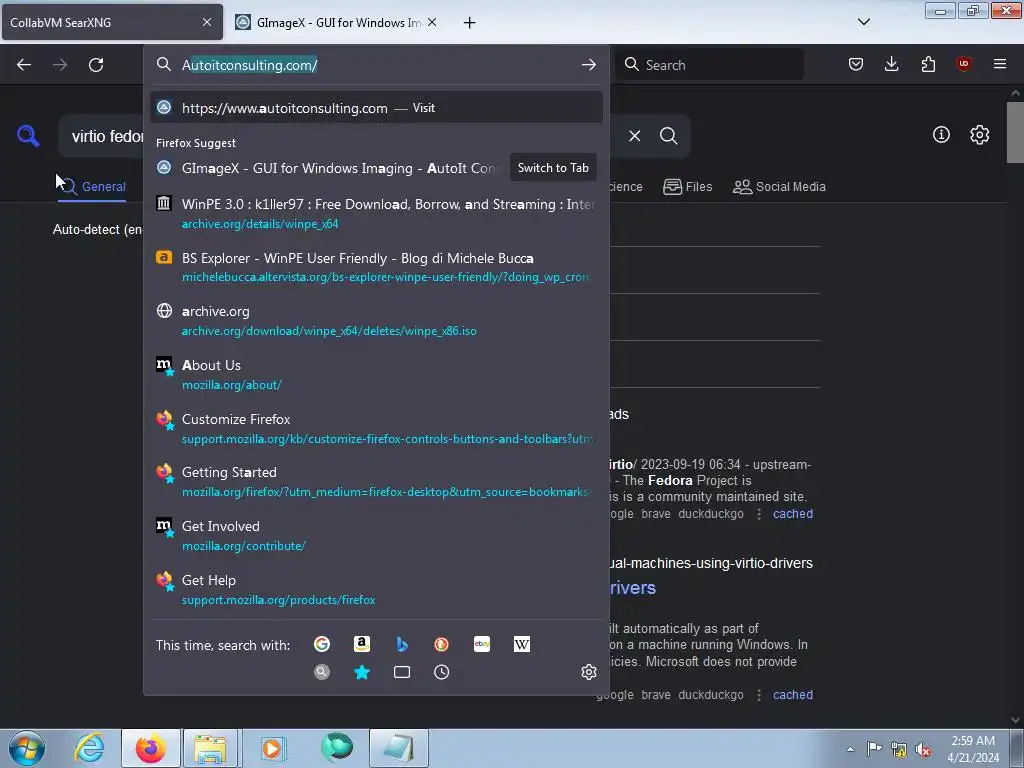
Task: Open the About Us mozilla suggestion
Action: pos(376,374)
